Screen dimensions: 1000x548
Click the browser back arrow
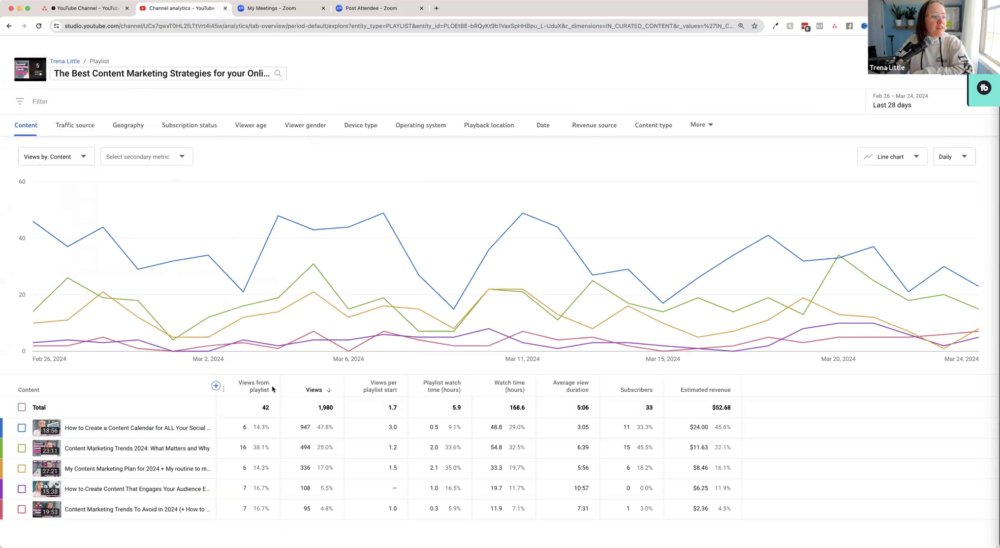coord(9,26)
